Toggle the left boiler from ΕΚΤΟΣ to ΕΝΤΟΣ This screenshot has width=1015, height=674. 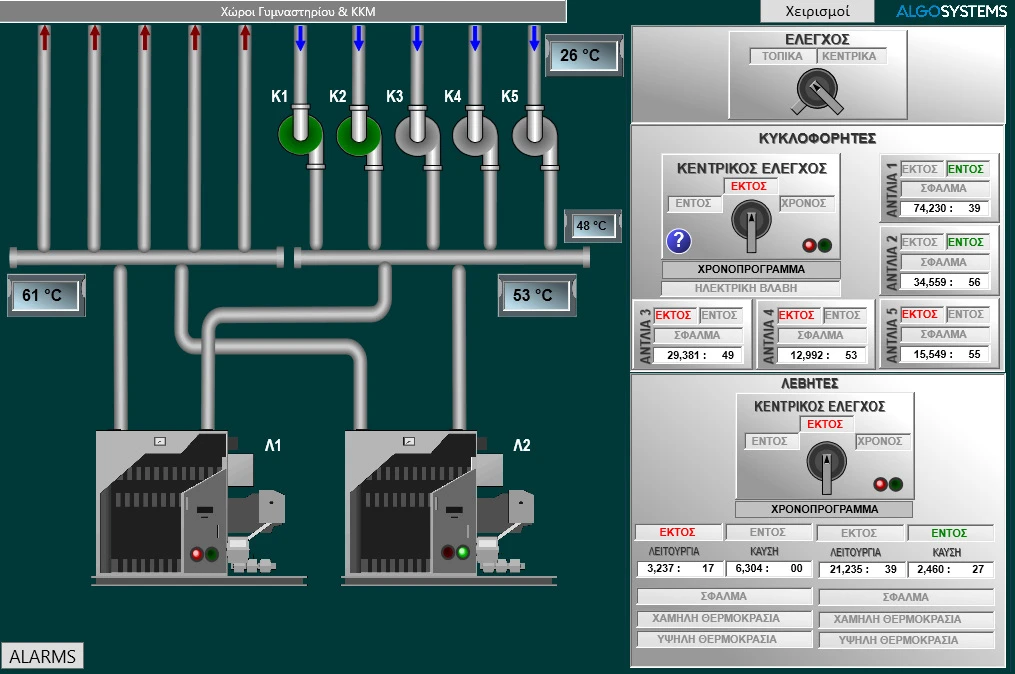pos(769,532)
